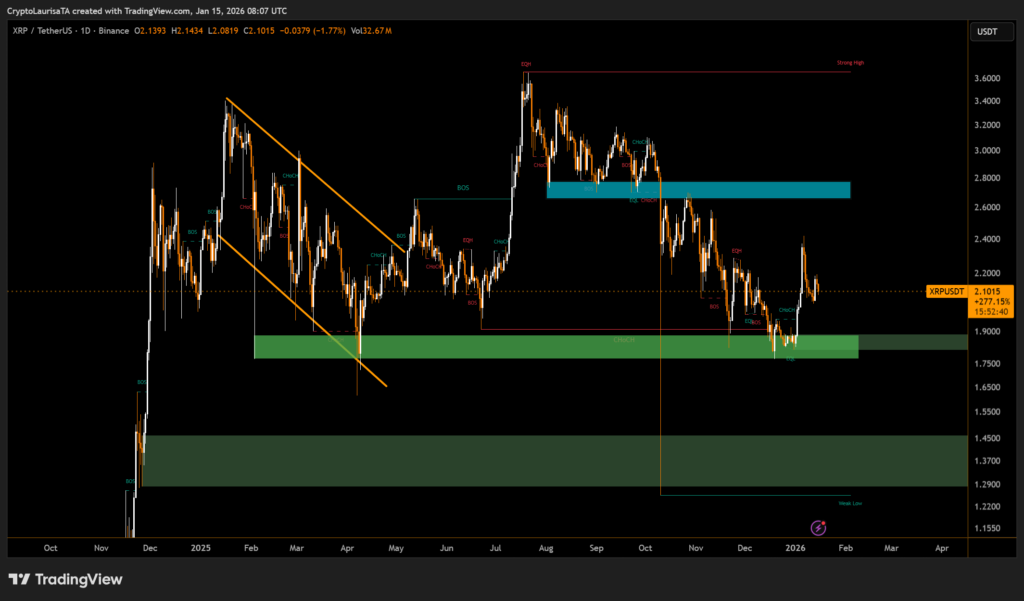Click the 2025 marker on time axis

[x=200, y=549]
